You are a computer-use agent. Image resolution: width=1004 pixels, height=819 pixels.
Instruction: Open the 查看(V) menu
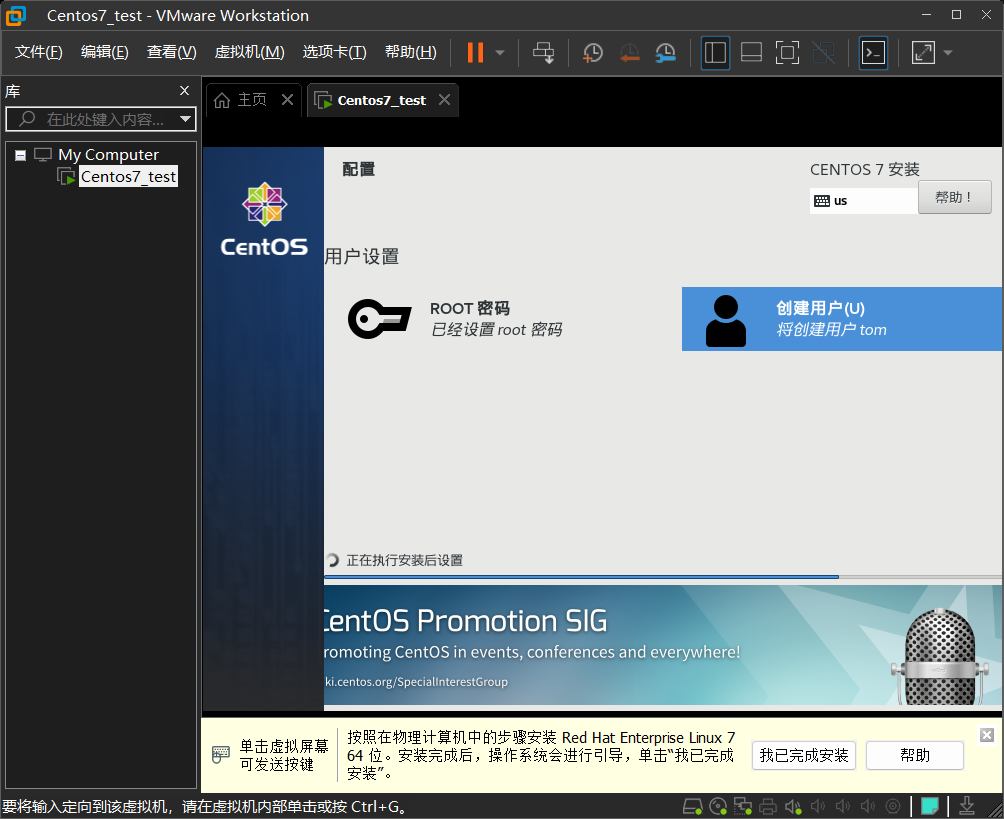click(x=172, y=52)
